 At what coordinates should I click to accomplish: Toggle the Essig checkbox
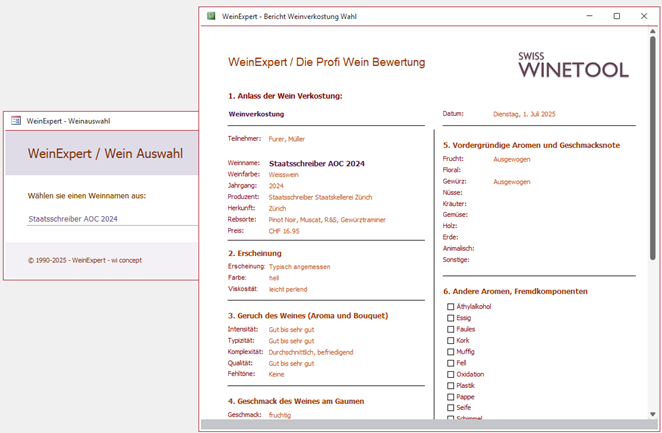click(451, 318)
